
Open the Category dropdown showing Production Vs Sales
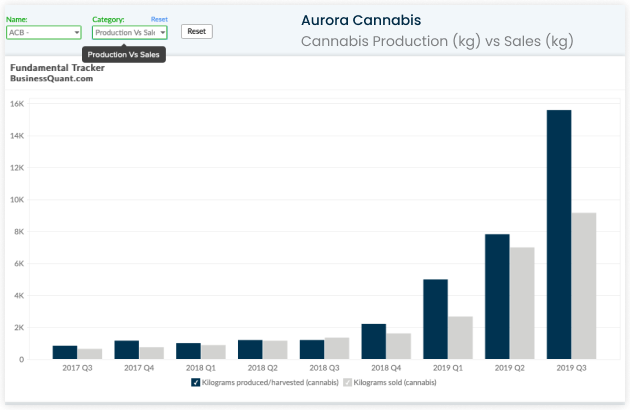(130, 33)
